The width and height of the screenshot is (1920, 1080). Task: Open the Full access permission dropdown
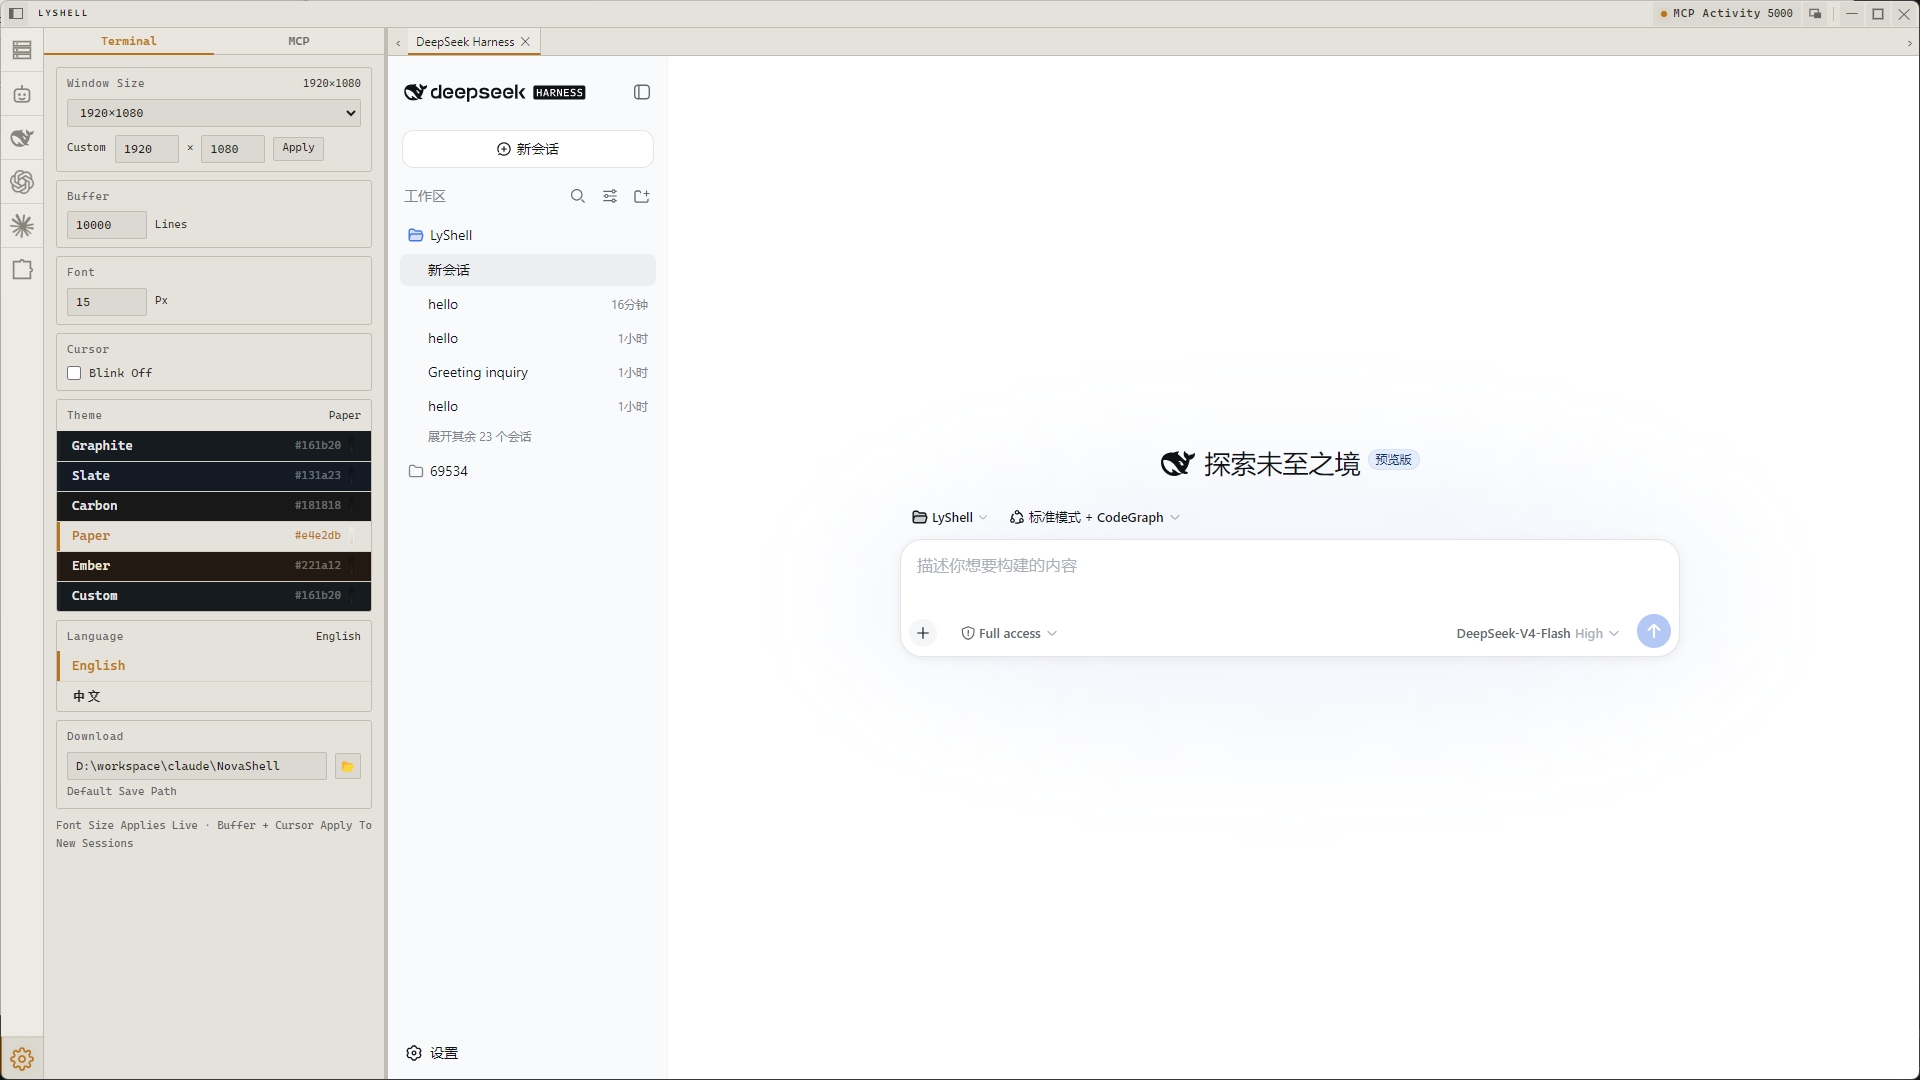(1008, 633)
